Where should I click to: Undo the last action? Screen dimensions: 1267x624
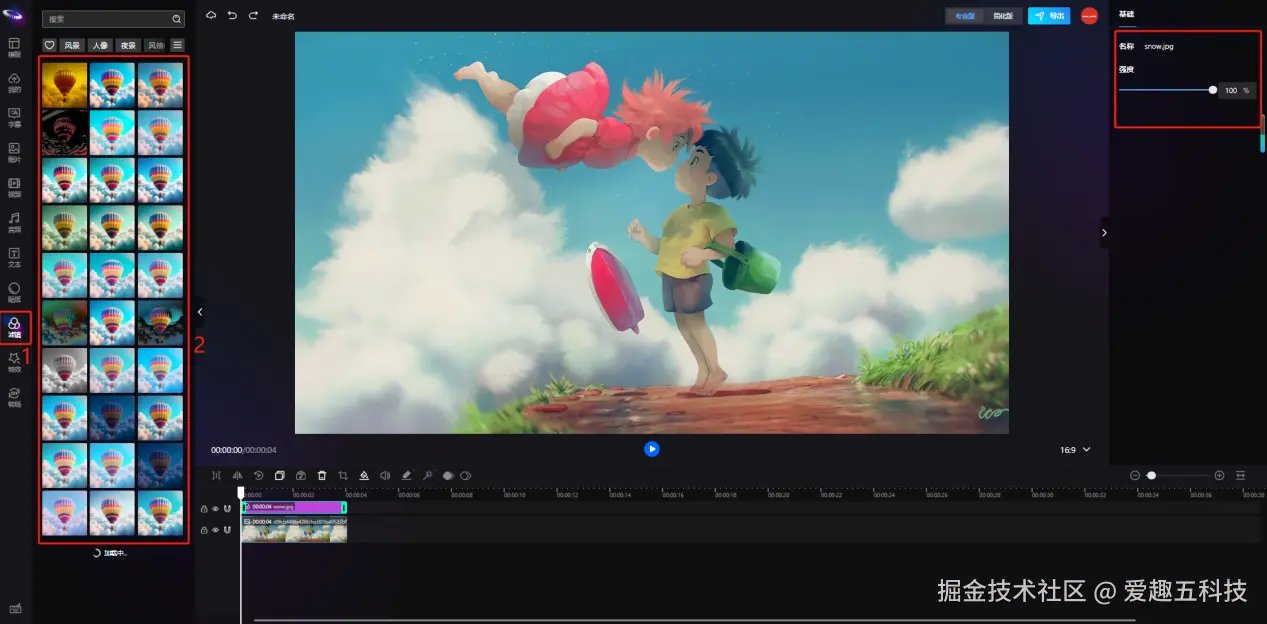click(232, 16)
